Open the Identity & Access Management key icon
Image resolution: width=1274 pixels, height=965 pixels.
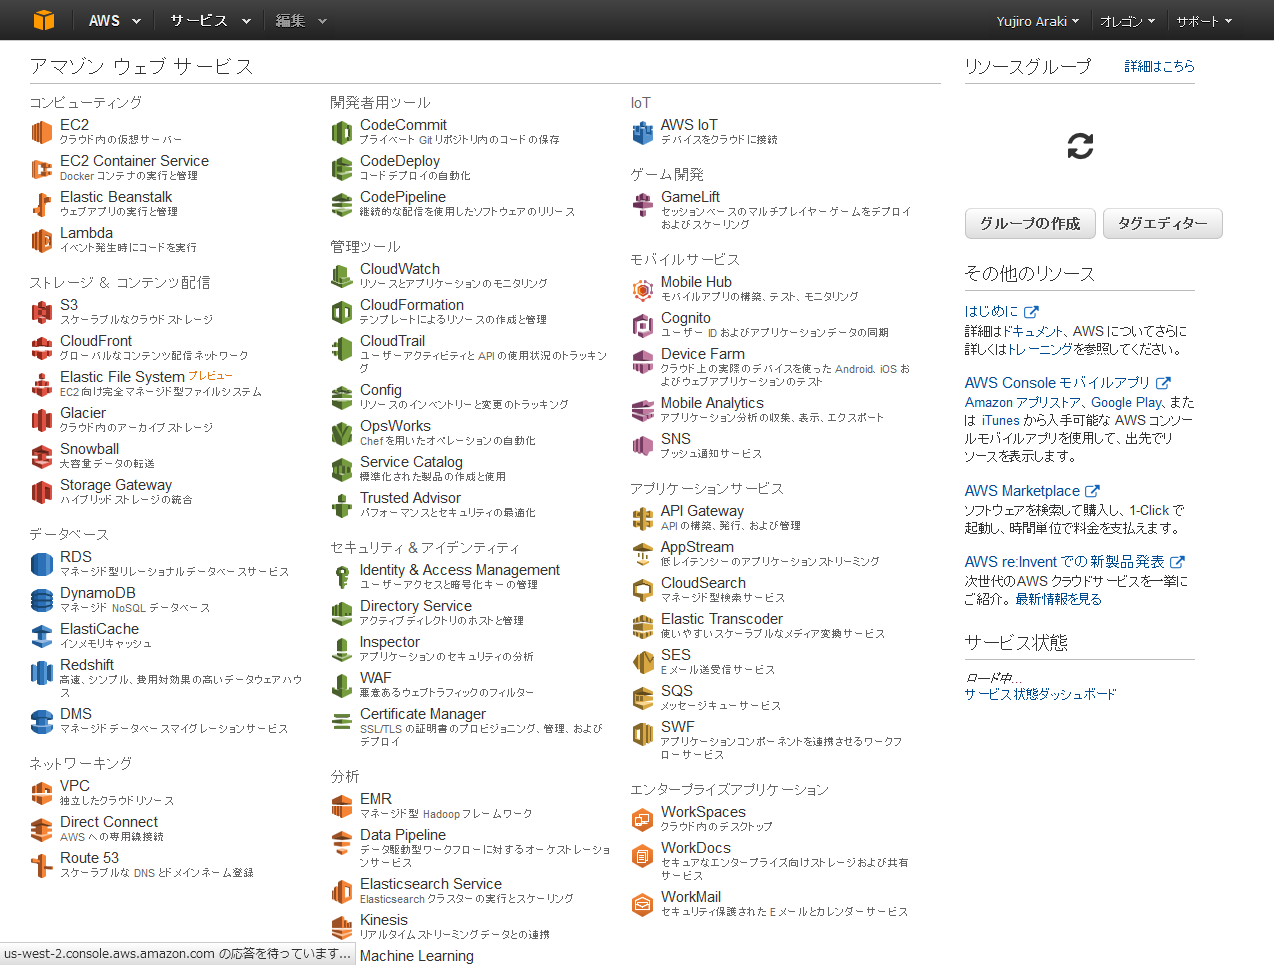[342, 577]
